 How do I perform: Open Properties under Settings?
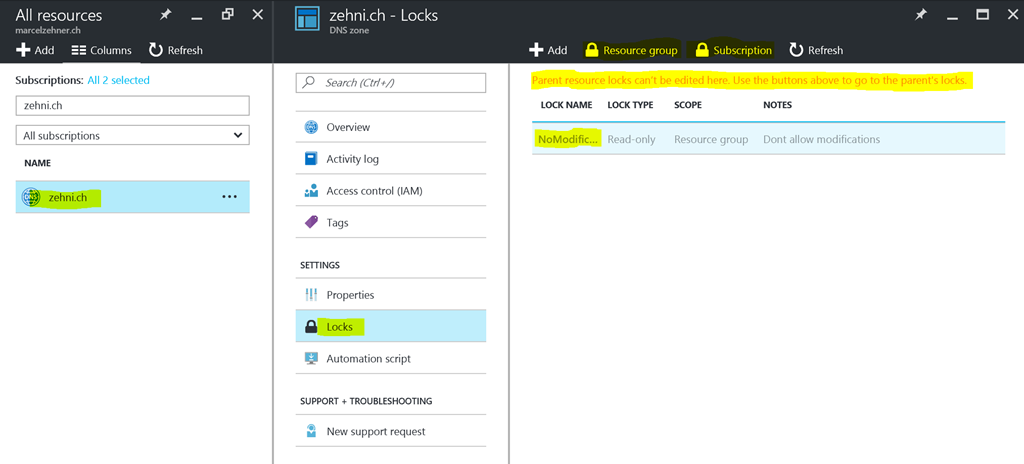pos(350,295)
